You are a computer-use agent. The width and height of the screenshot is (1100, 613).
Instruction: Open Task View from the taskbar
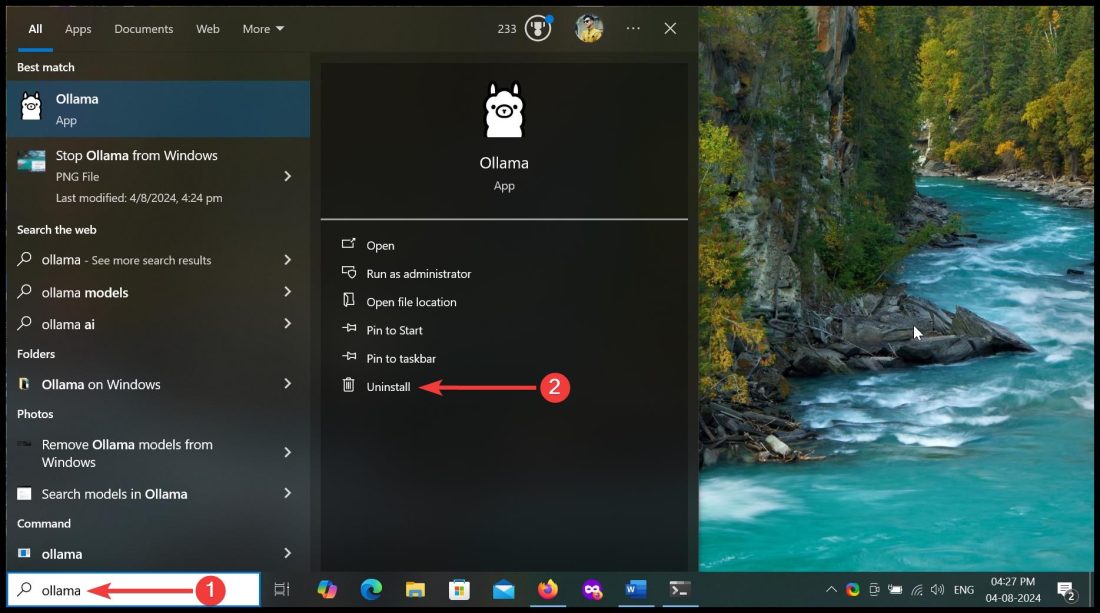point(282,590)
